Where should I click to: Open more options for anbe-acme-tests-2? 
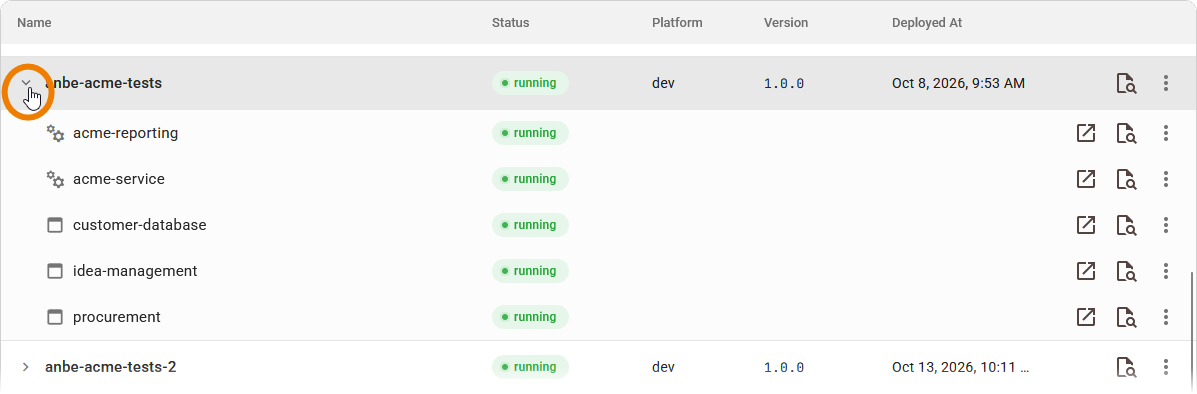tap(1166, 367)
